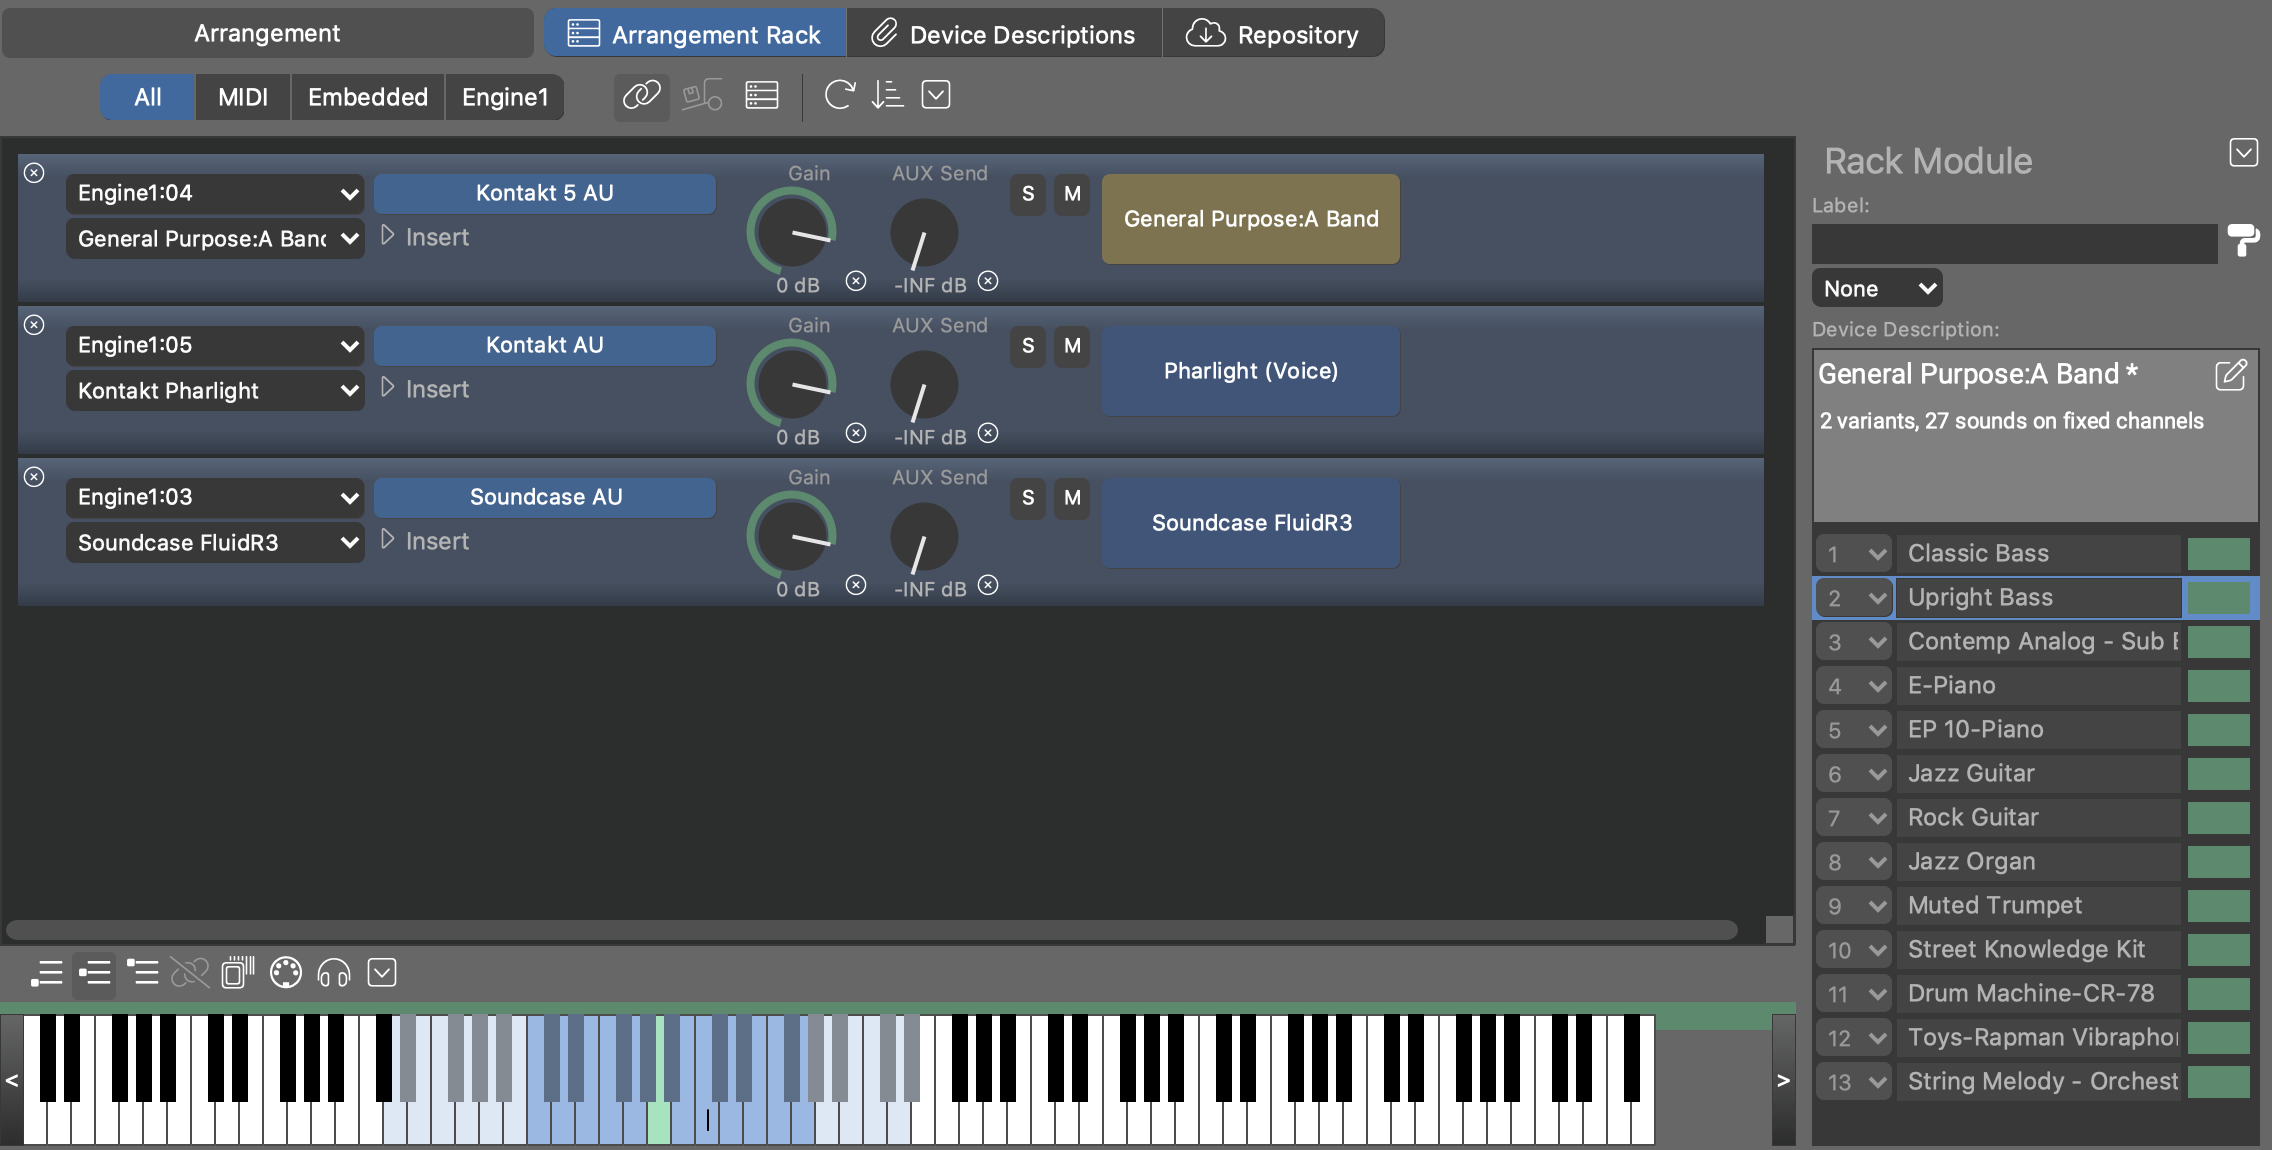2272x1150 pixels.
Task: Switch to the Device Descriptions tab
Action: (1004, 34)
